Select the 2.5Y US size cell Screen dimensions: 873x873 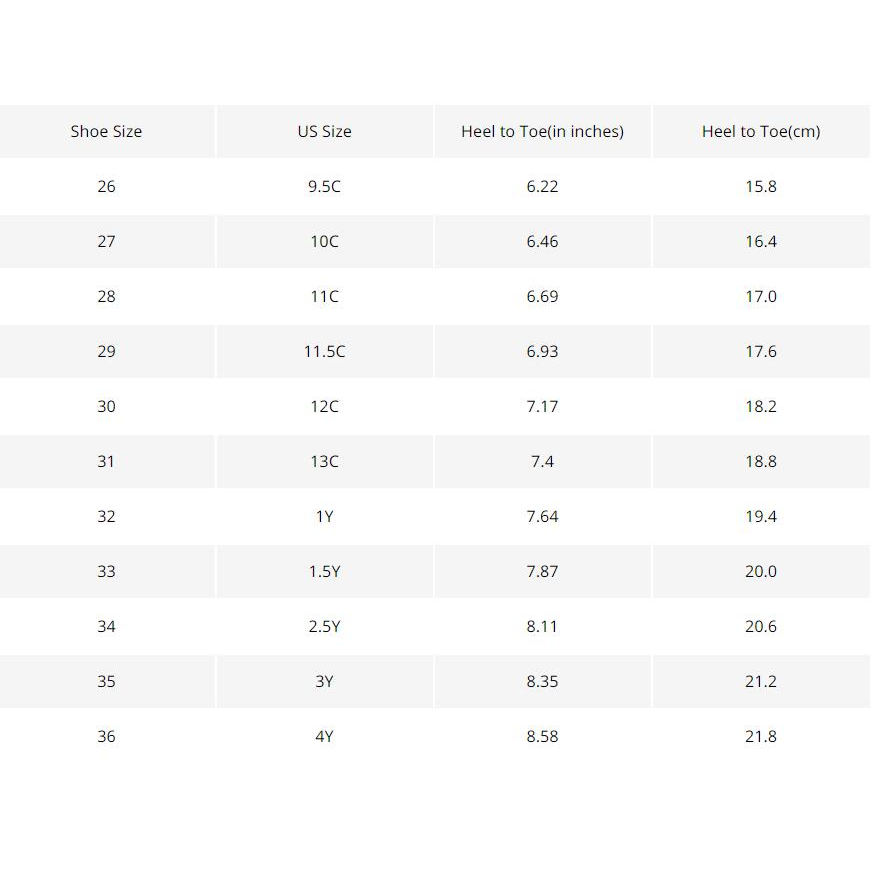coord(325,626)
